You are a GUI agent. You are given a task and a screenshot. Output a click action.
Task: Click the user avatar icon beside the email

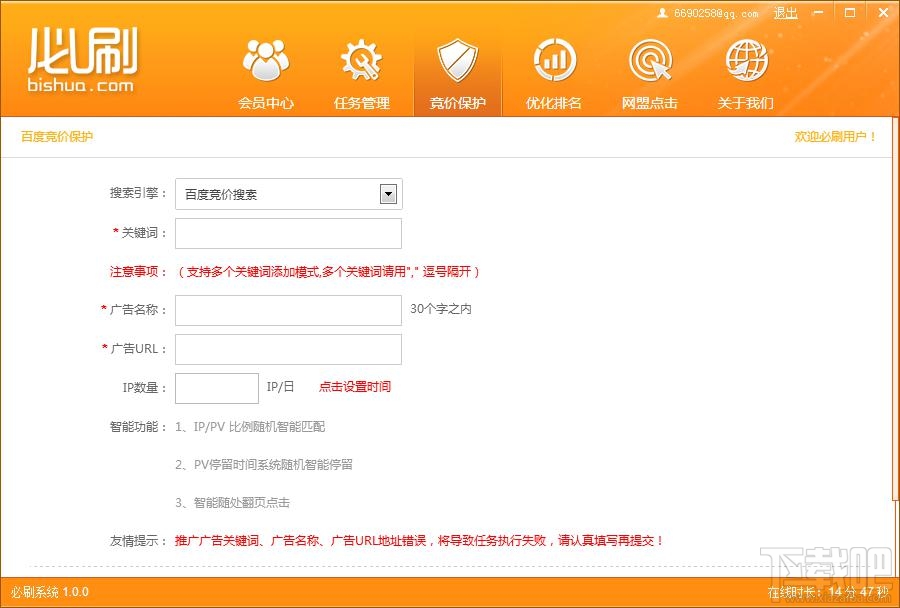click(x=662, y=13)
